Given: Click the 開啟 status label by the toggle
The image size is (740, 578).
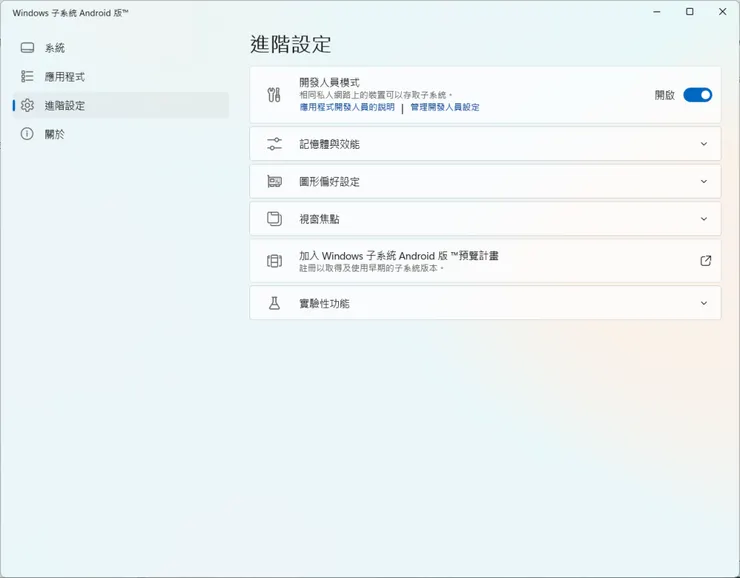Looking at the screenshot, I should point(665,95).
